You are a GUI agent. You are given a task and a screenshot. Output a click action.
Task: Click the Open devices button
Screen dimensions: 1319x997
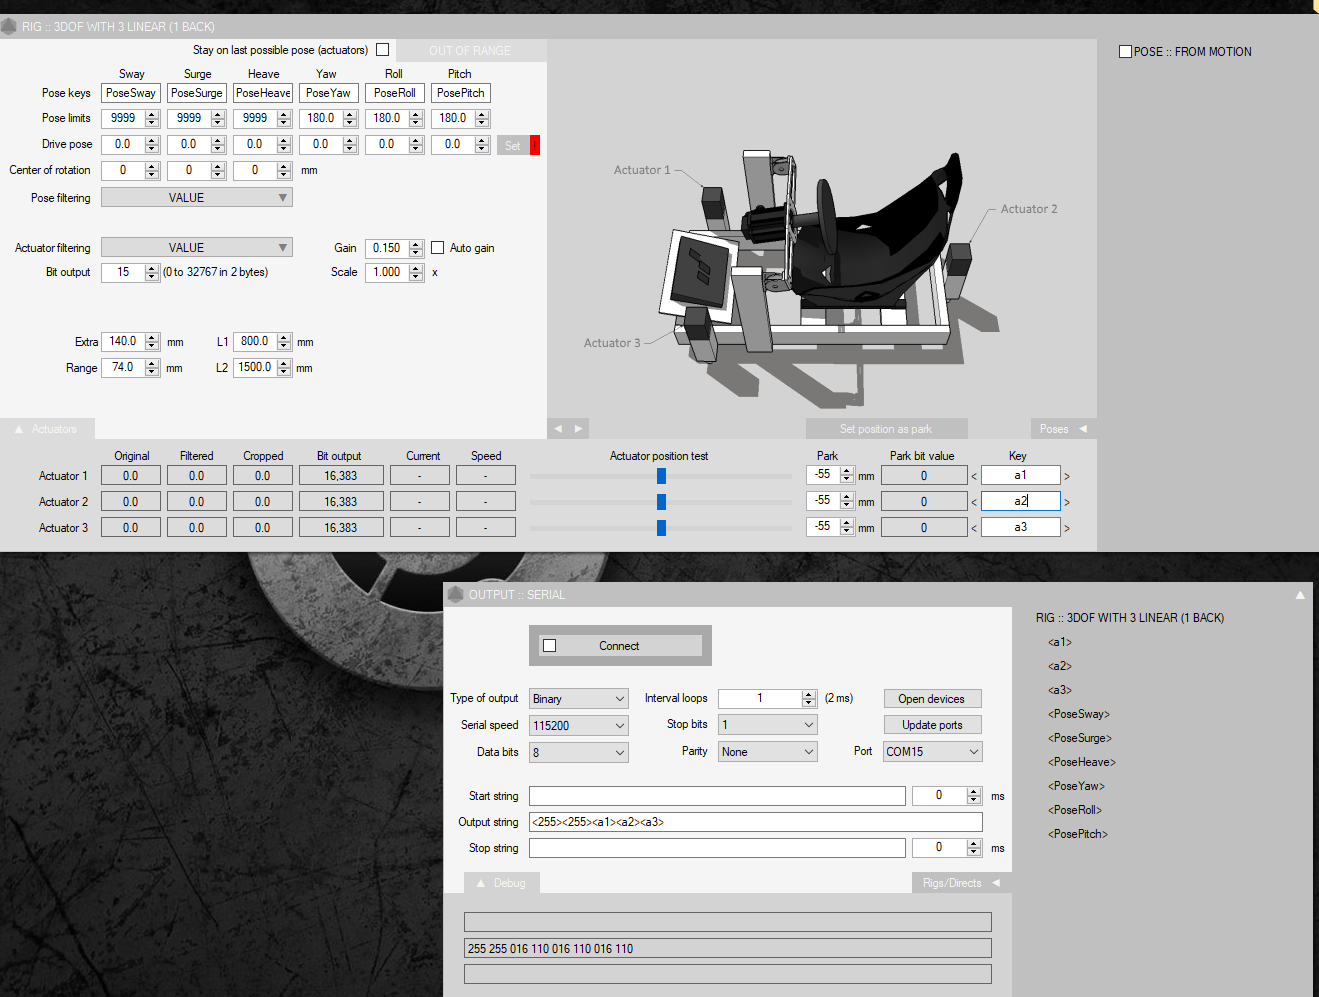932,699
